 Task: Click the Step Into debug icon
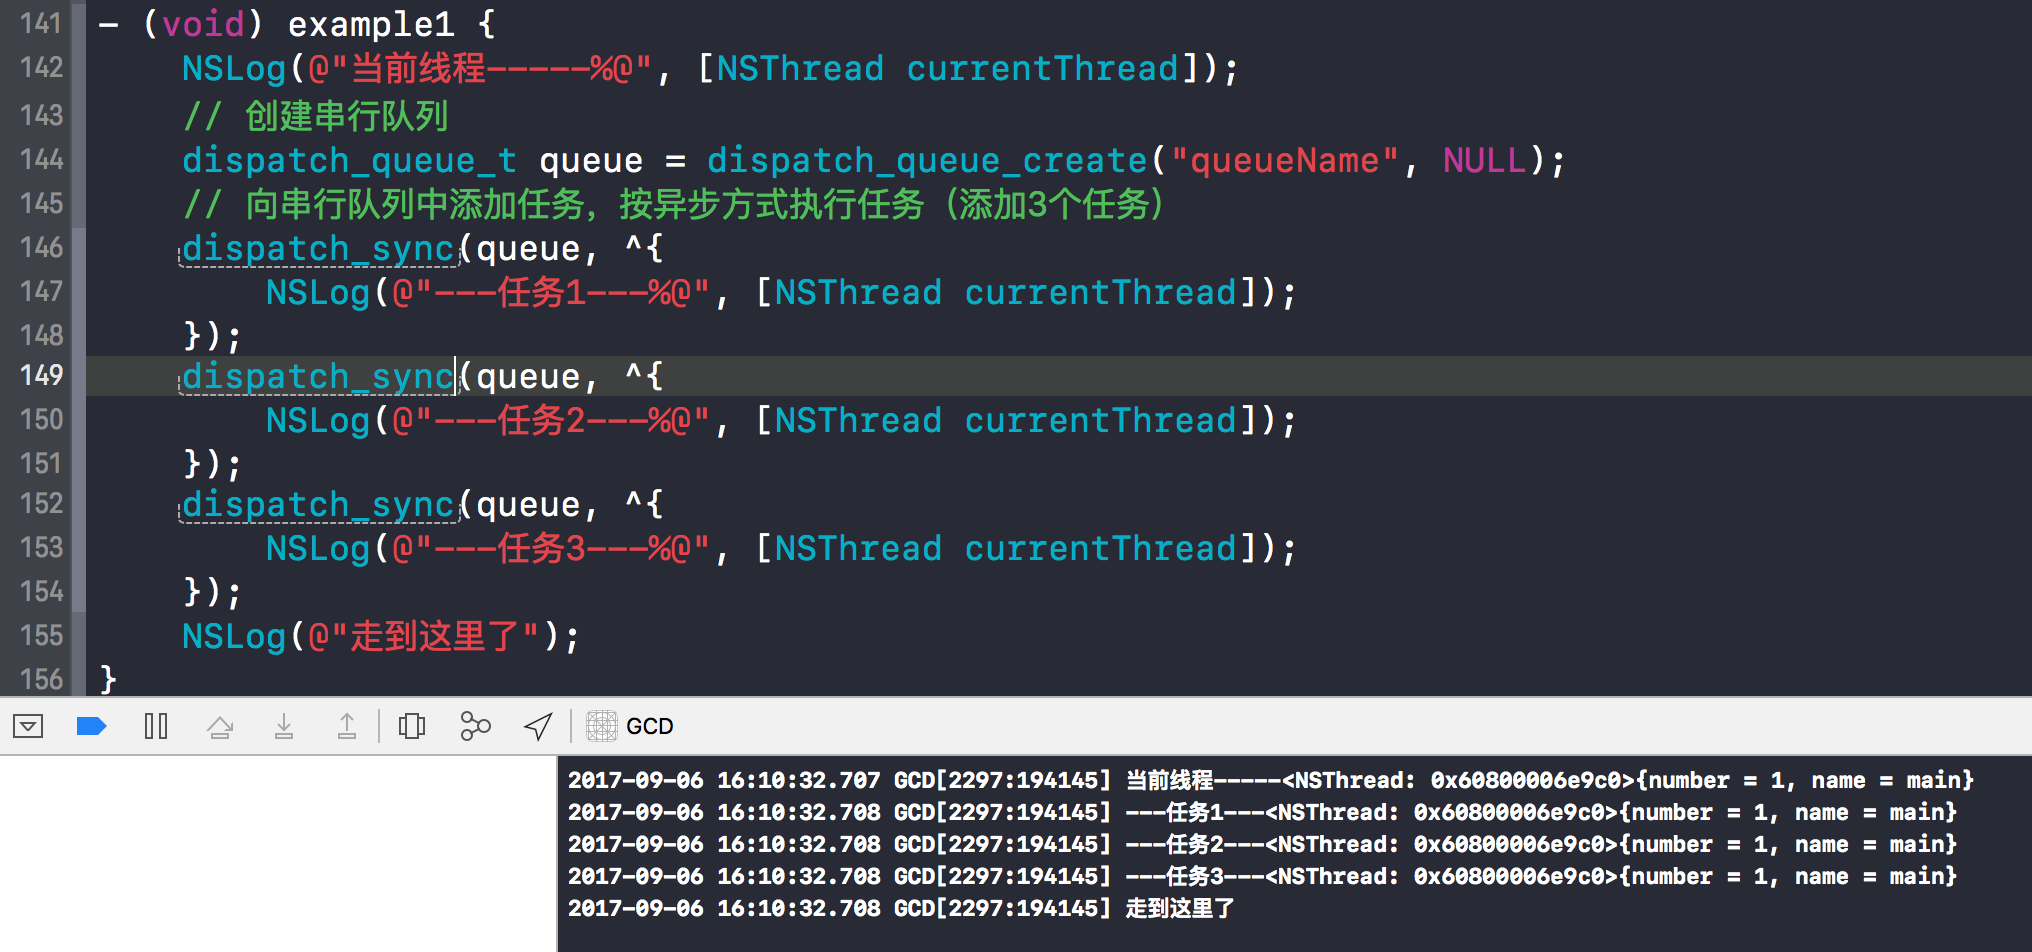point(284,726)
